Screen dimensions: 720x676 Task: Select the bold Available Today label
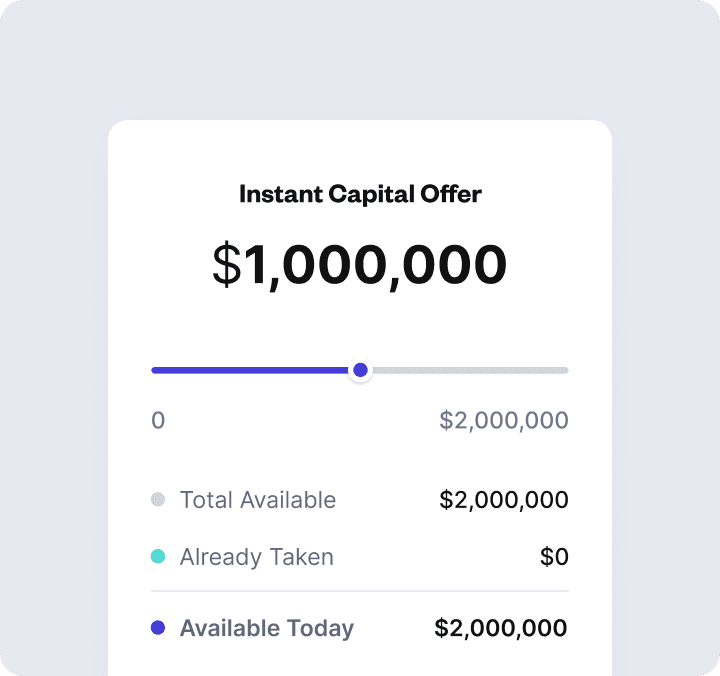coord(267,629)
